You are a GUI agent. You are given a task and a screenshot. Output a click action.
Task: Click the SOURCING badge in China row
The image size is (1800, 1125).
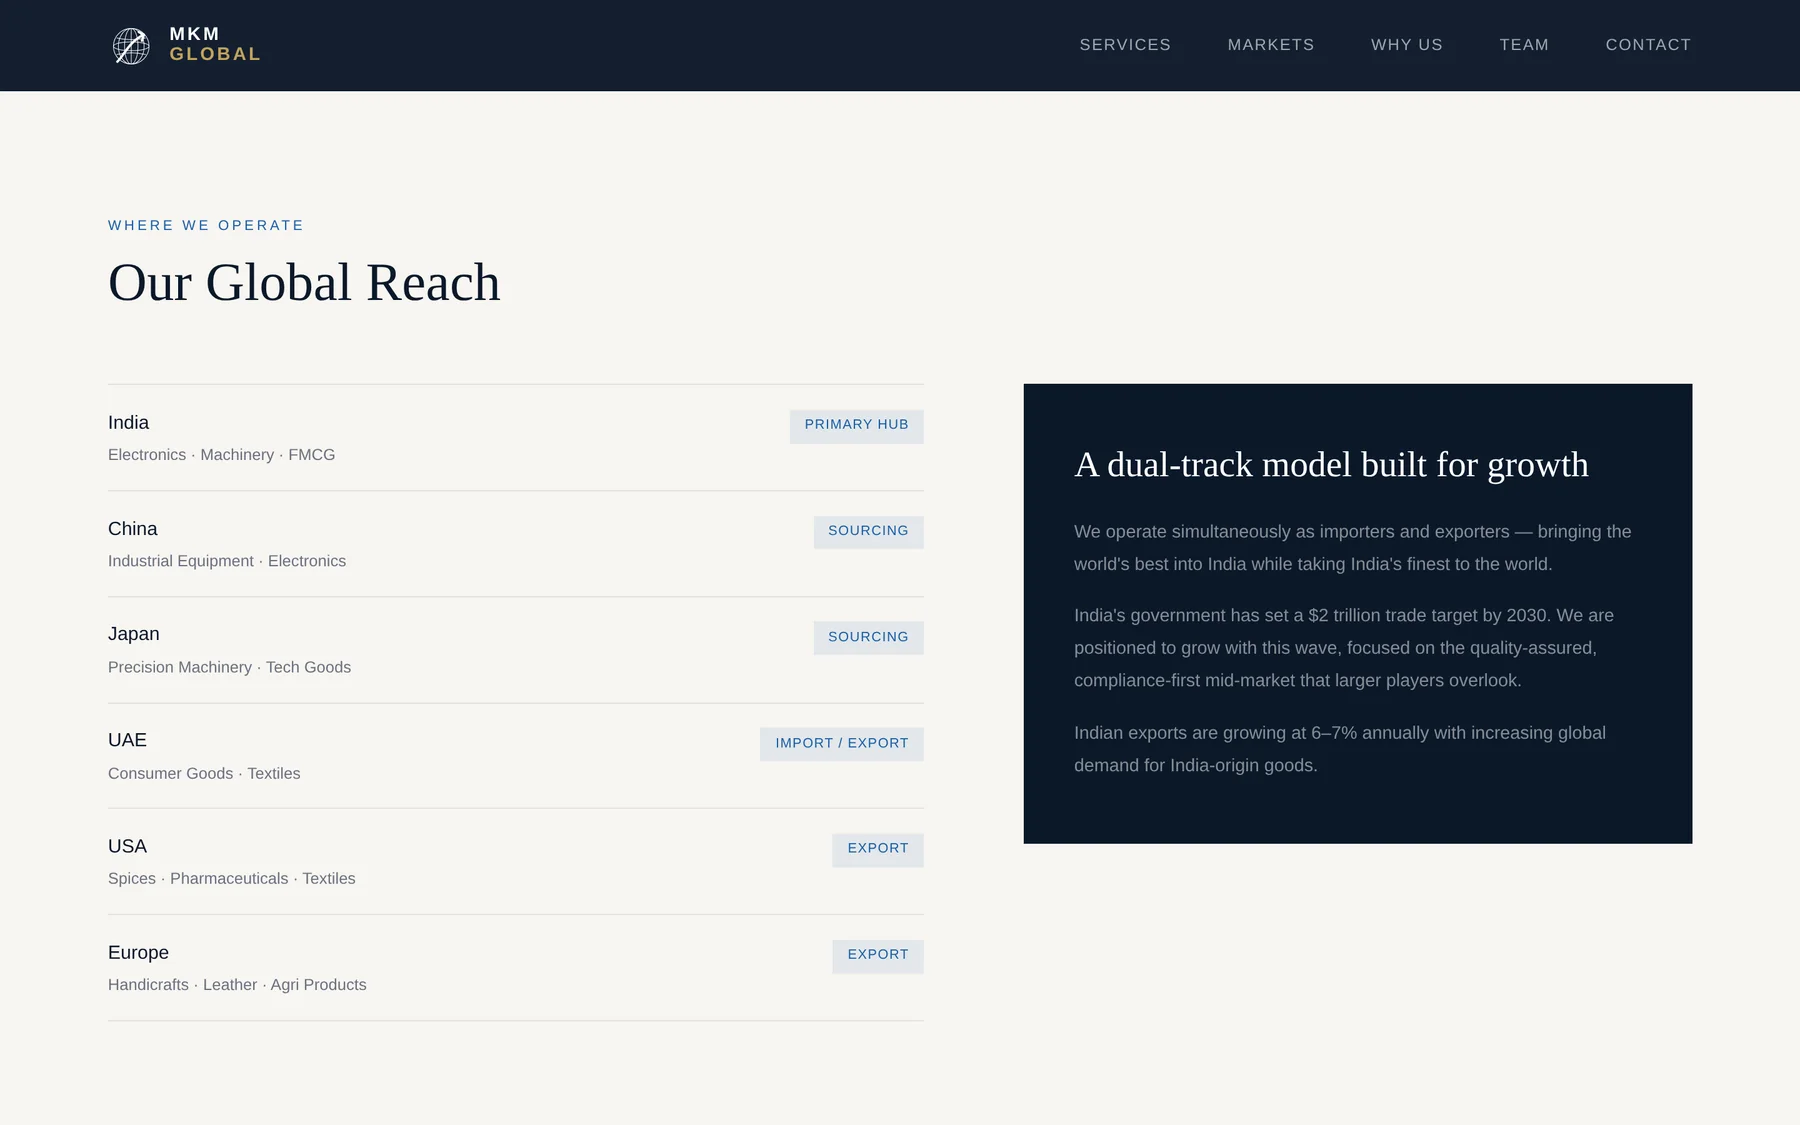(868, 531)
